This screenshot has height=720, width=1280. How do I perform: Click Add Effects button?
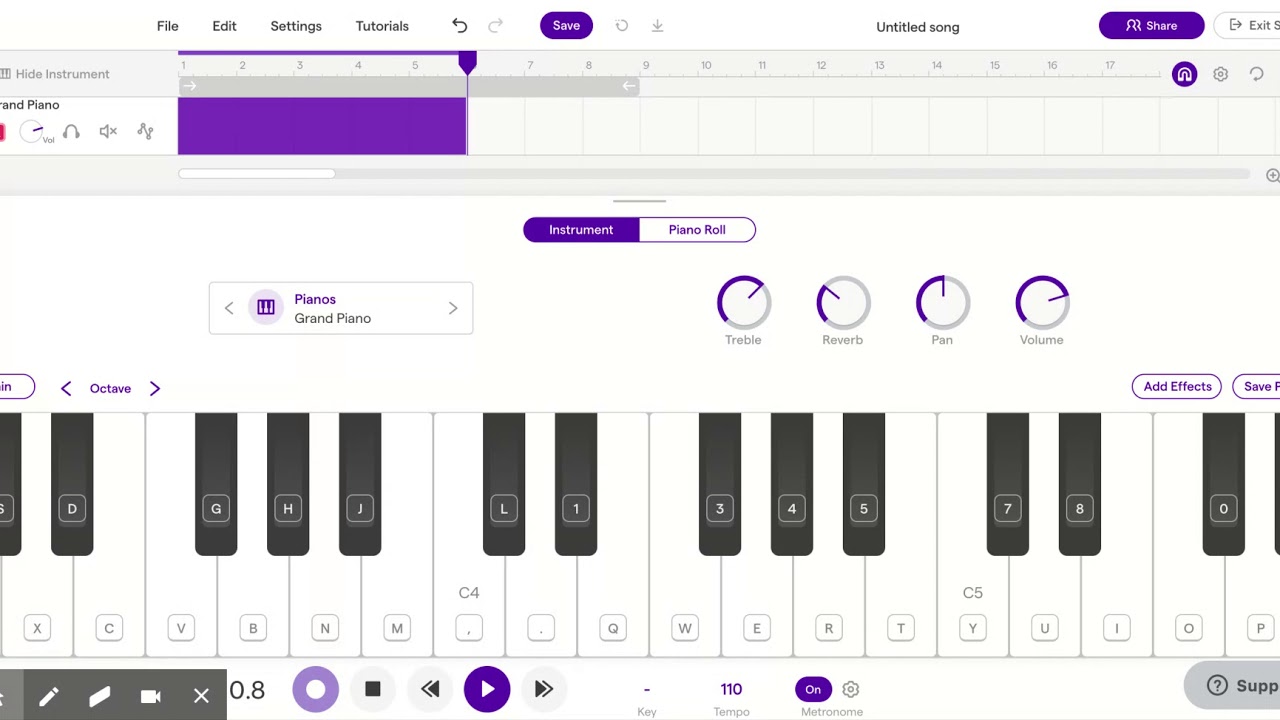1177,387
